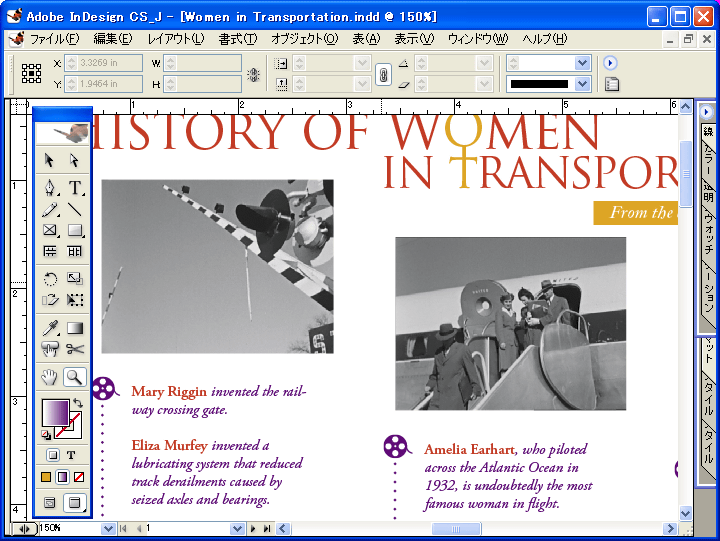This screenshot has height=541, width=720.
Task: Select the Line tool
Action: (74, 209)
